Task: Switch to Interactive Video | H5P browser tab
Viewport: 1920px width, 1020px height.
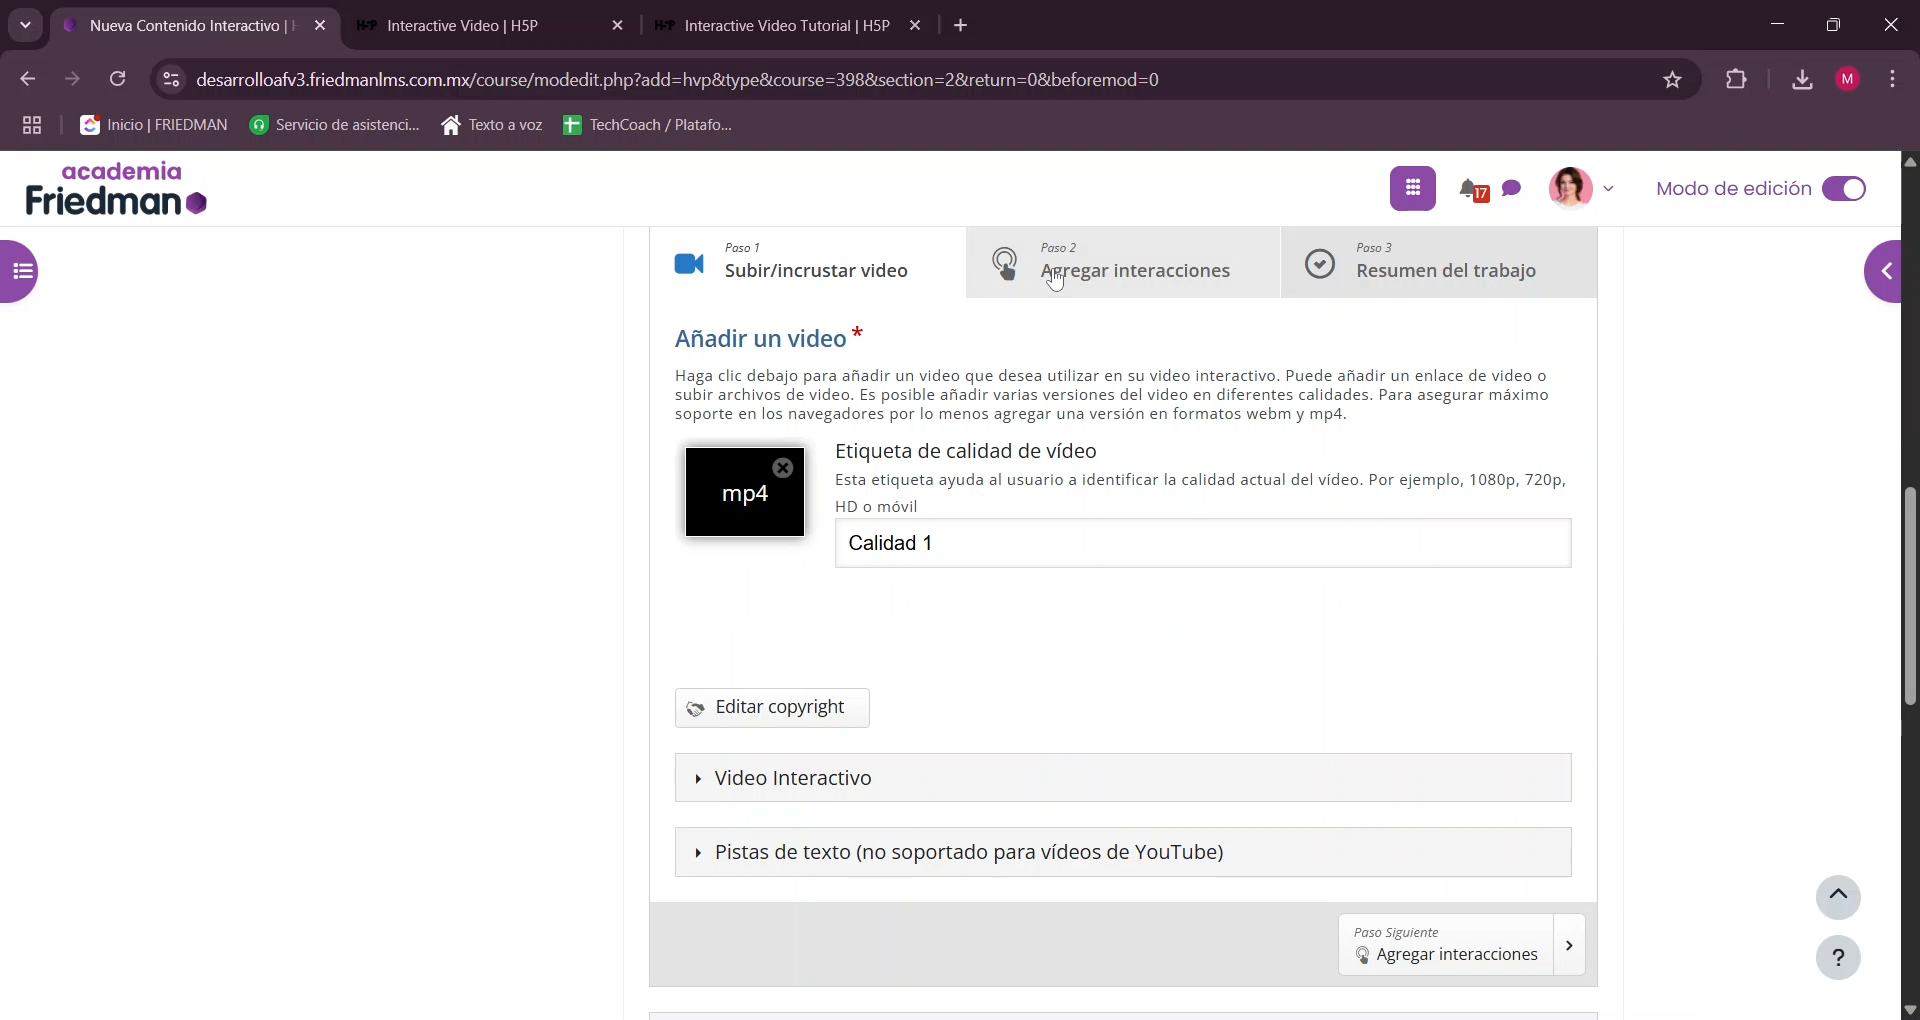Action: tap(490, 26)
